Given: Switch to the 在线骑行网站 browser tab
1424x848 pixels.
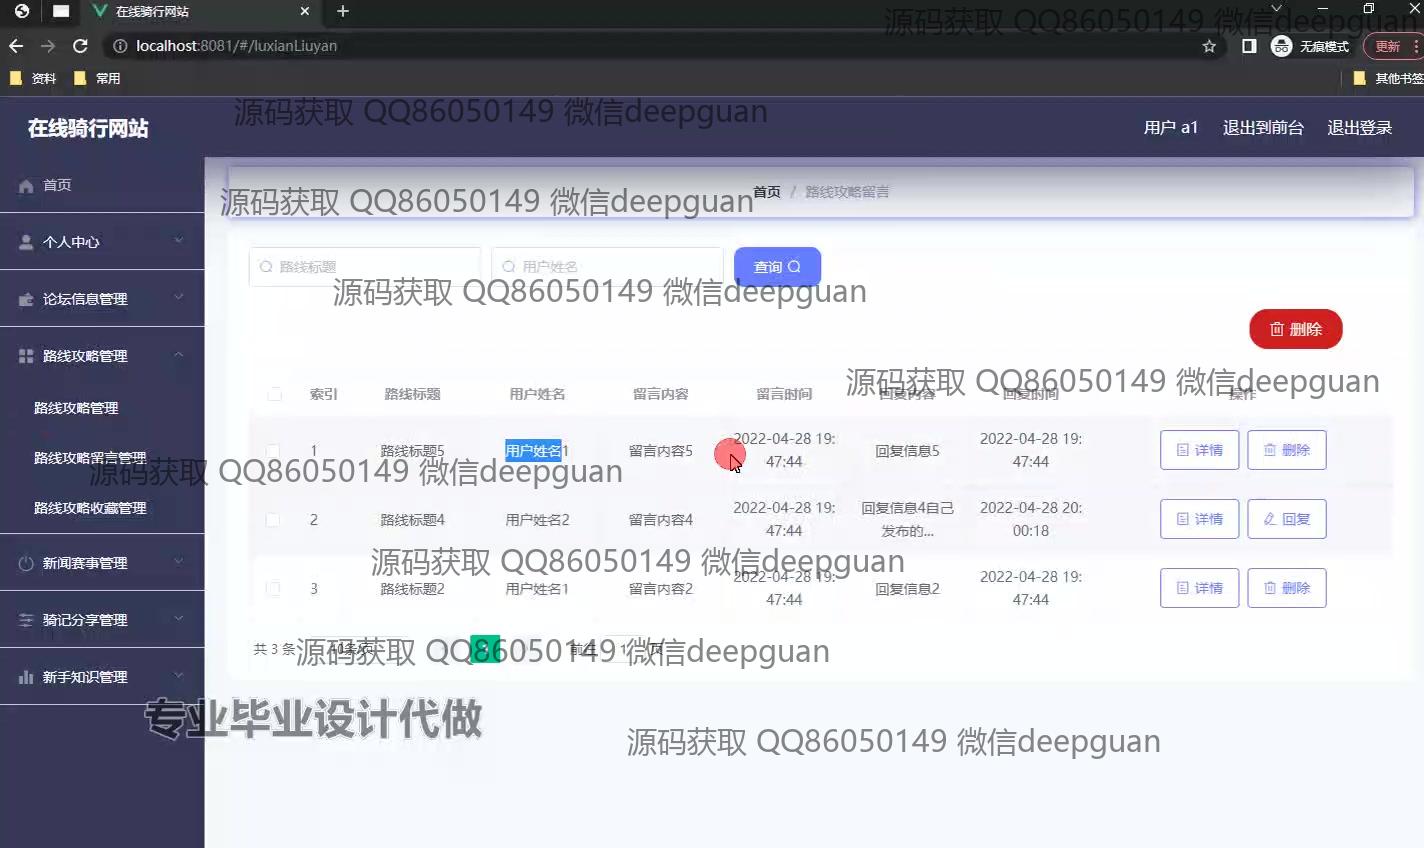Looking at the screenshot, I should click(200, 12).
